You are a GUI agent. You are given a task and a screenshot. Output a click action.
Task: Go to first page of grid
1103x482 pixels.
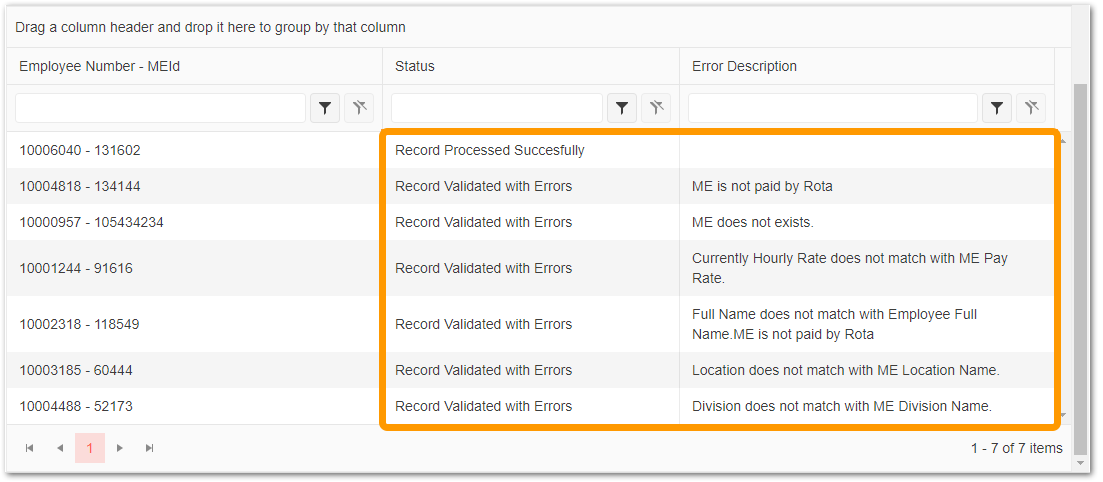[x=30, y=448]
